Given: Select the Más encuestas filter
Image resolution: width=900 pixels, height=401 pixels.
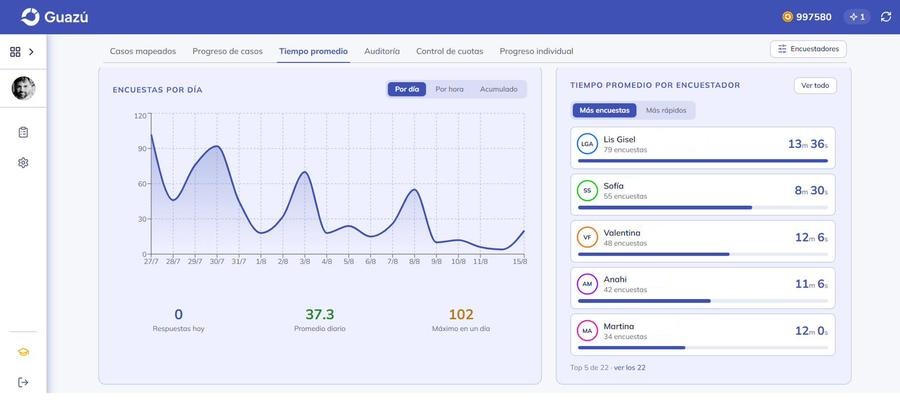Looking at the screenshot, I should [x=604, y=110].
